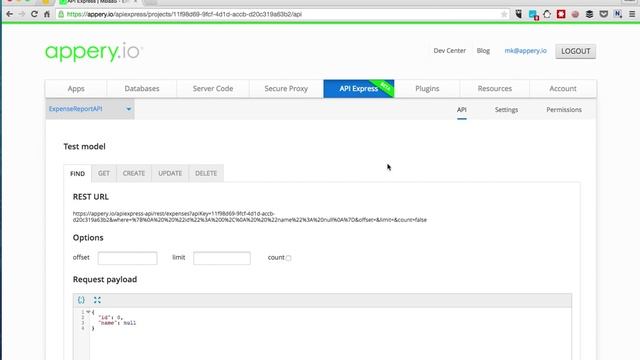Open the Account tab
This screenshot has width=640, height=360.
pyautogui.click(x=563, y=89)
